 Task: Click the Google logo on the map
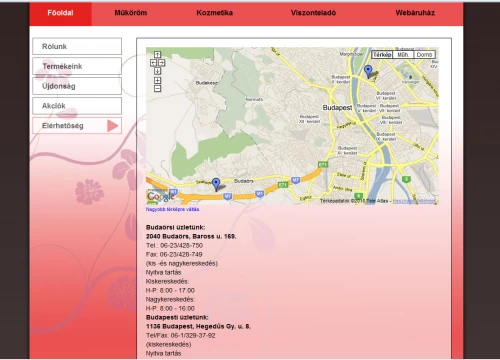click(160, 197)
